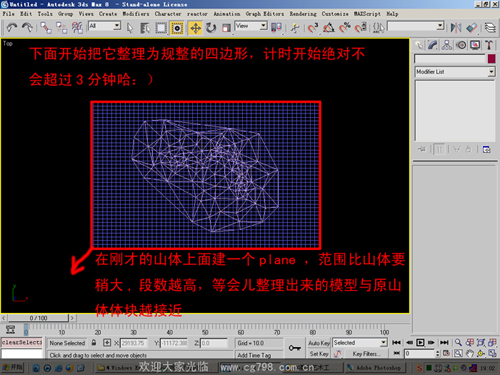Toggle the Angle Snap icon
Viewport: 500px width, 375px height.
point(329,28)
